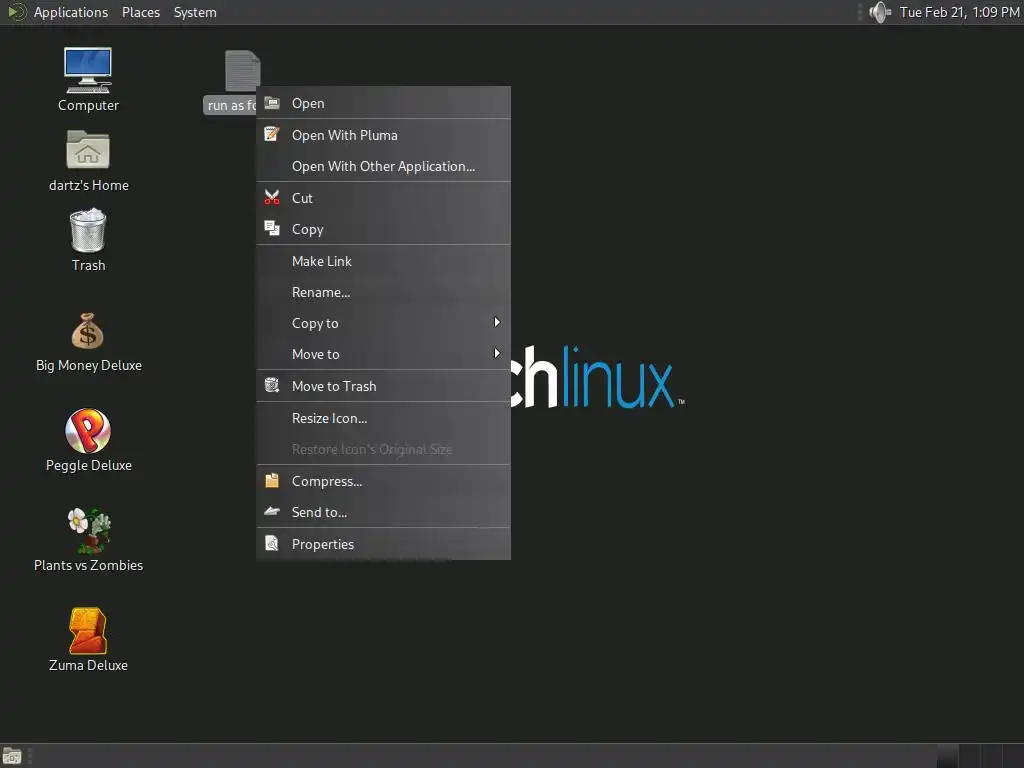Viewport: 1024px width, 768px height.
Task: Click the clock showing Tue Feb 21
Action: tap(959, 12)
